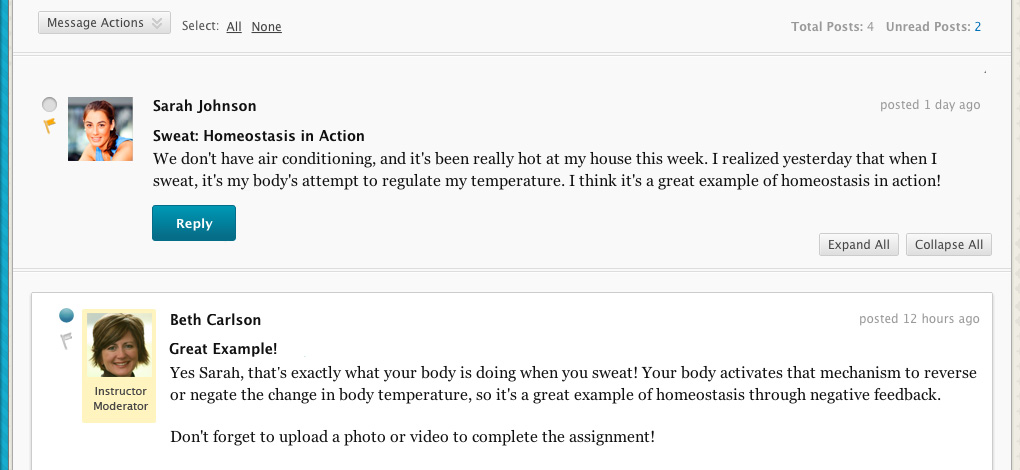
Task: Click the post title Sweat: Homeostasis in Action
Action: pos(258,136)
